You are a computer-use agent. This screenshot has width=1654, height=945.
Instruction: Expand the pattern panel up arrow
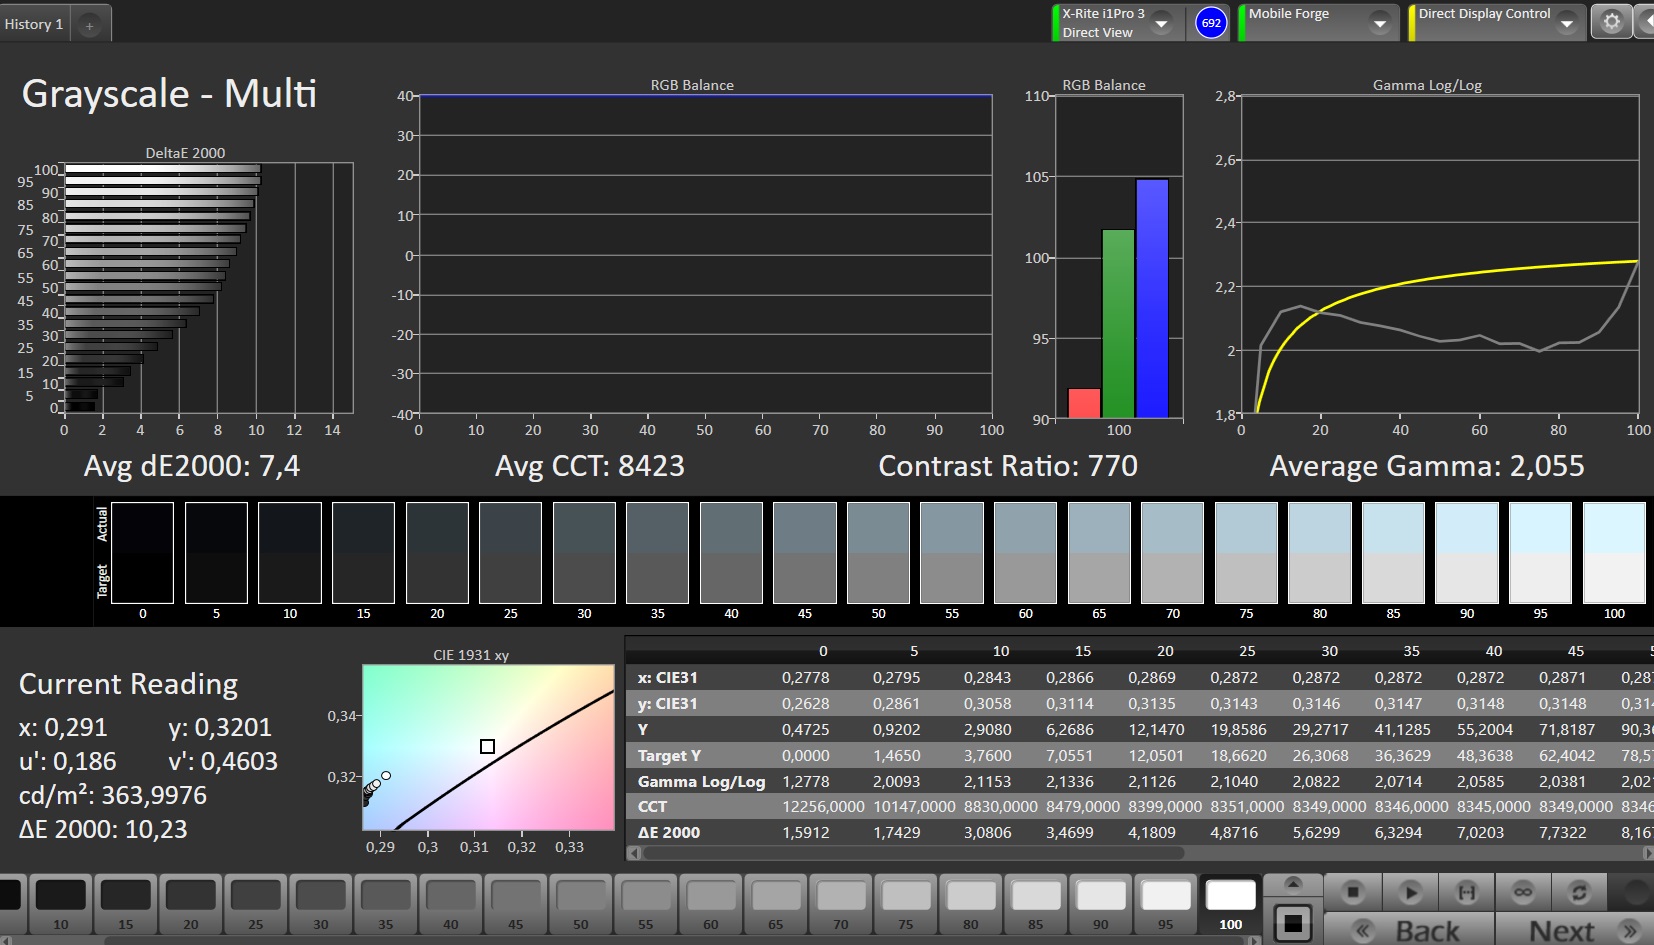[1292, 884]
